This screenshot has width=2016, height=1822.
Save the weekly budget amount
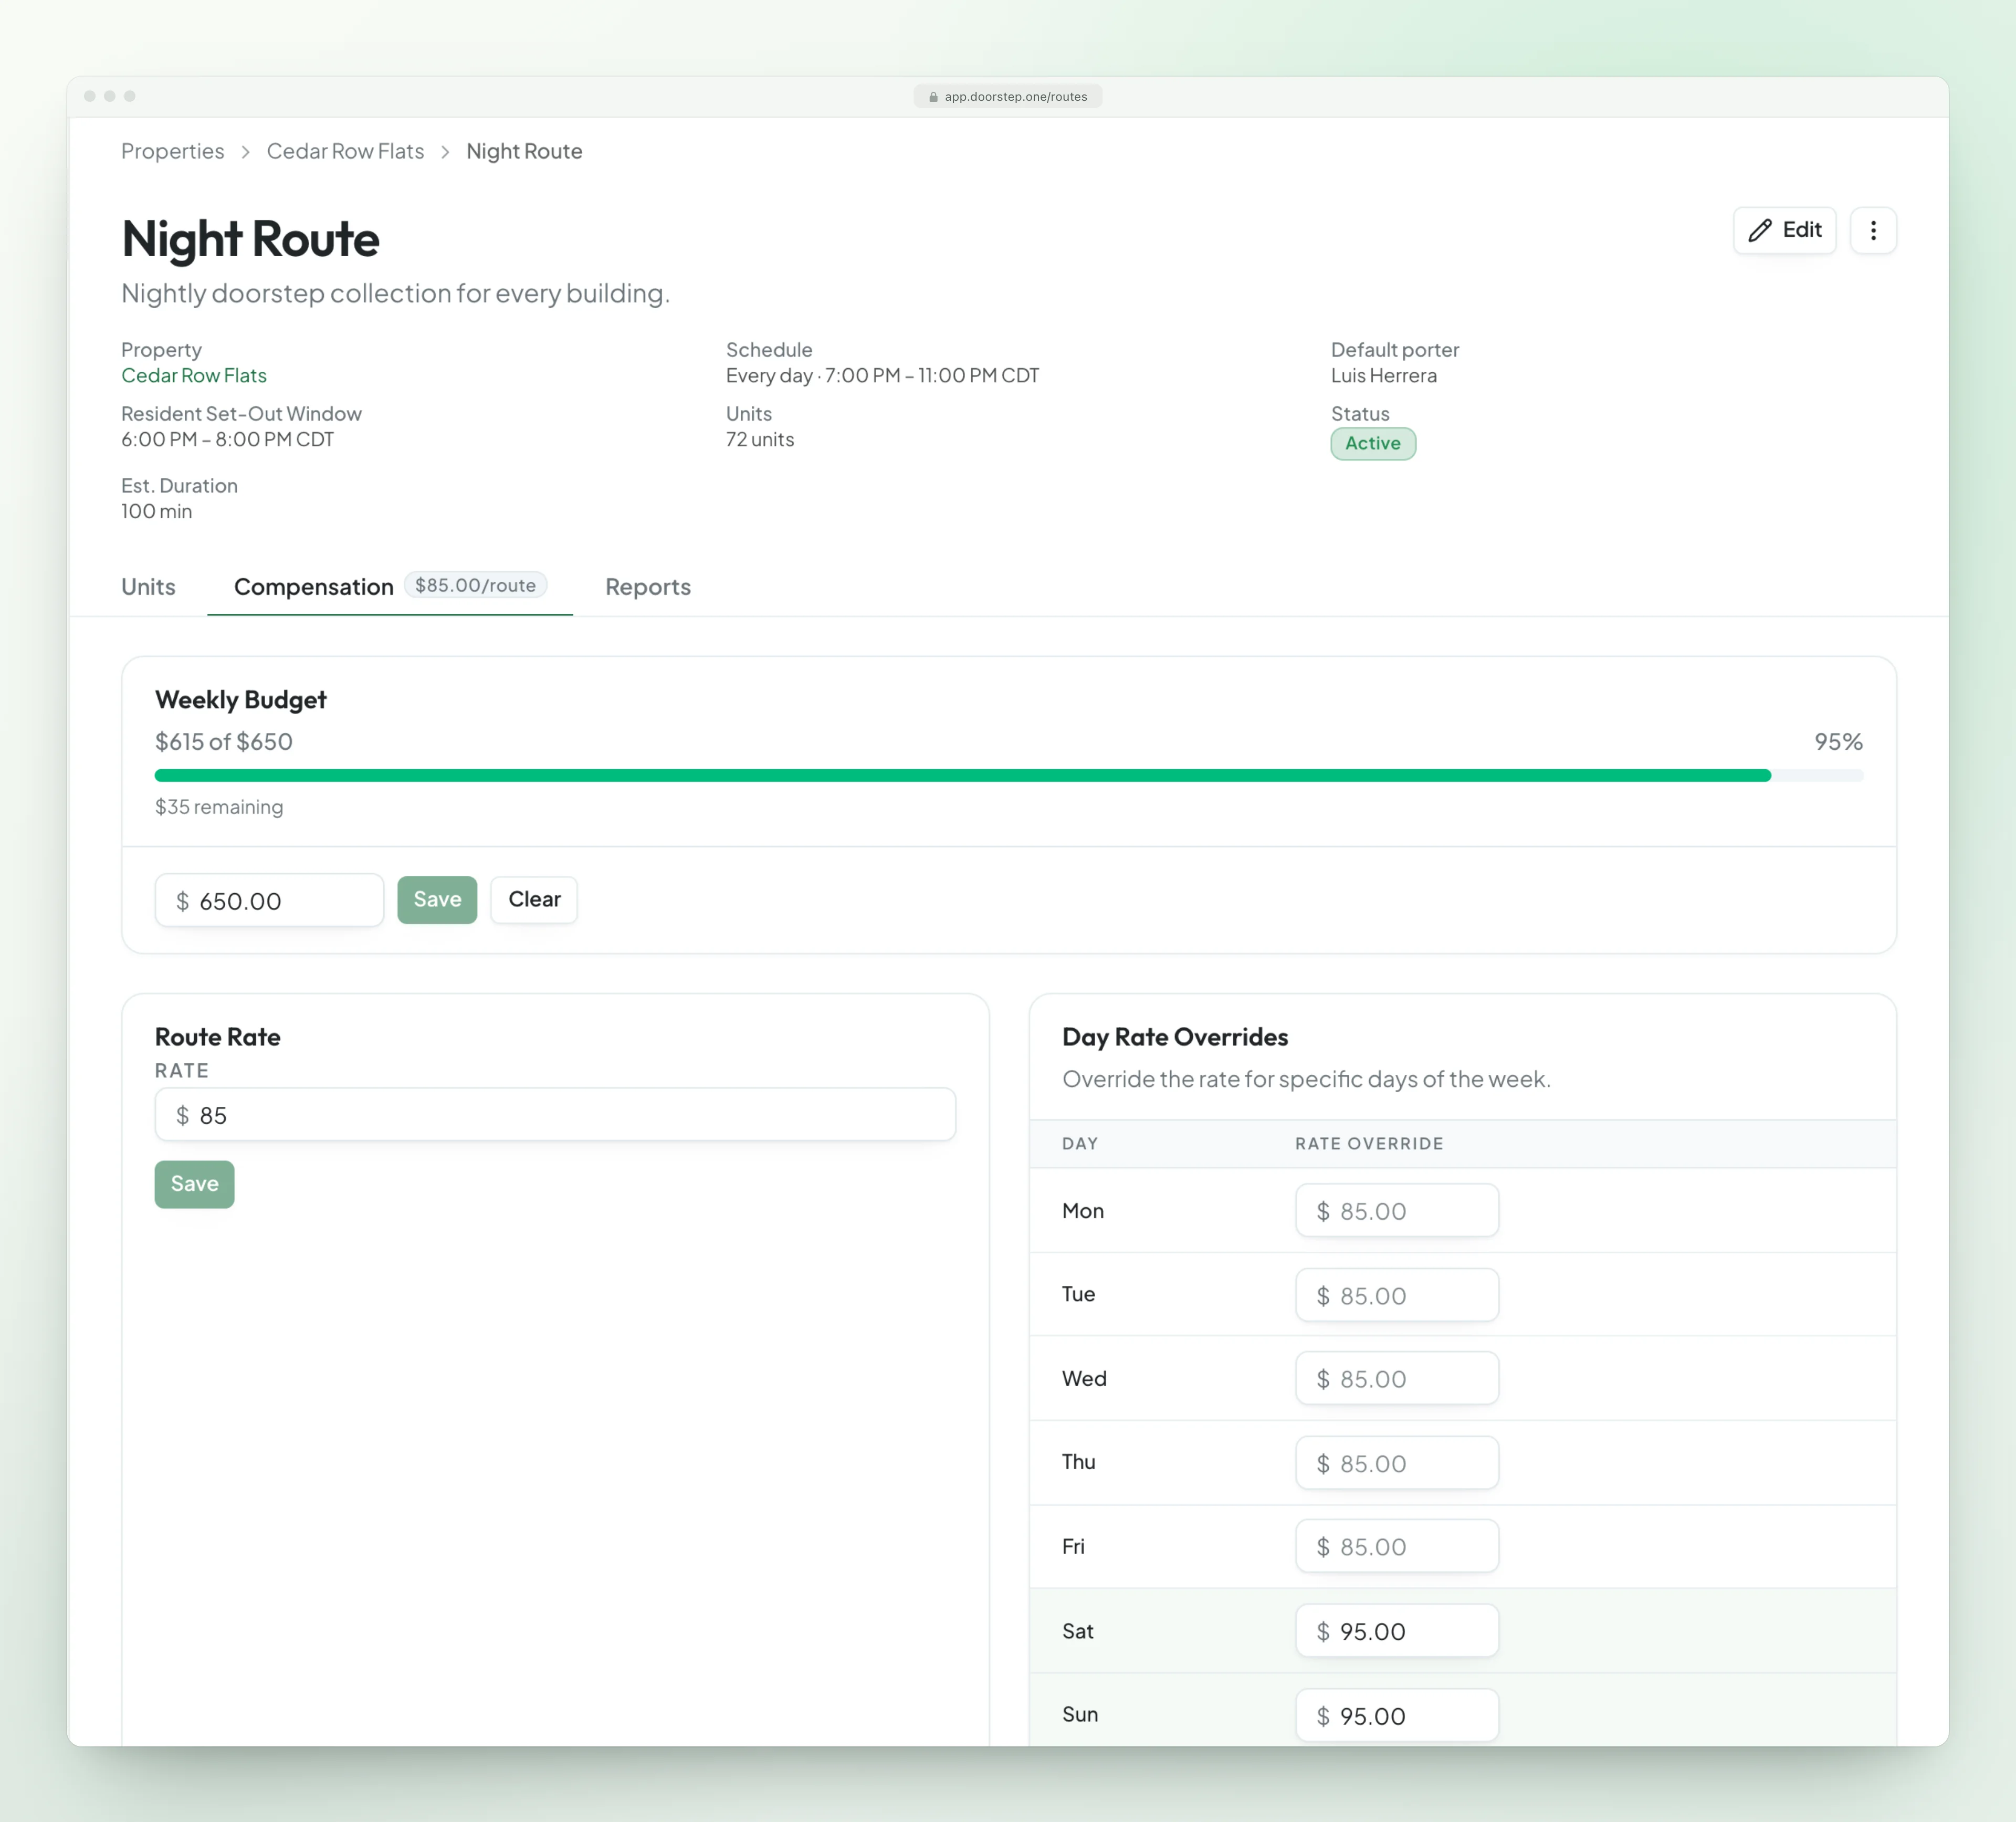point(437,899)
